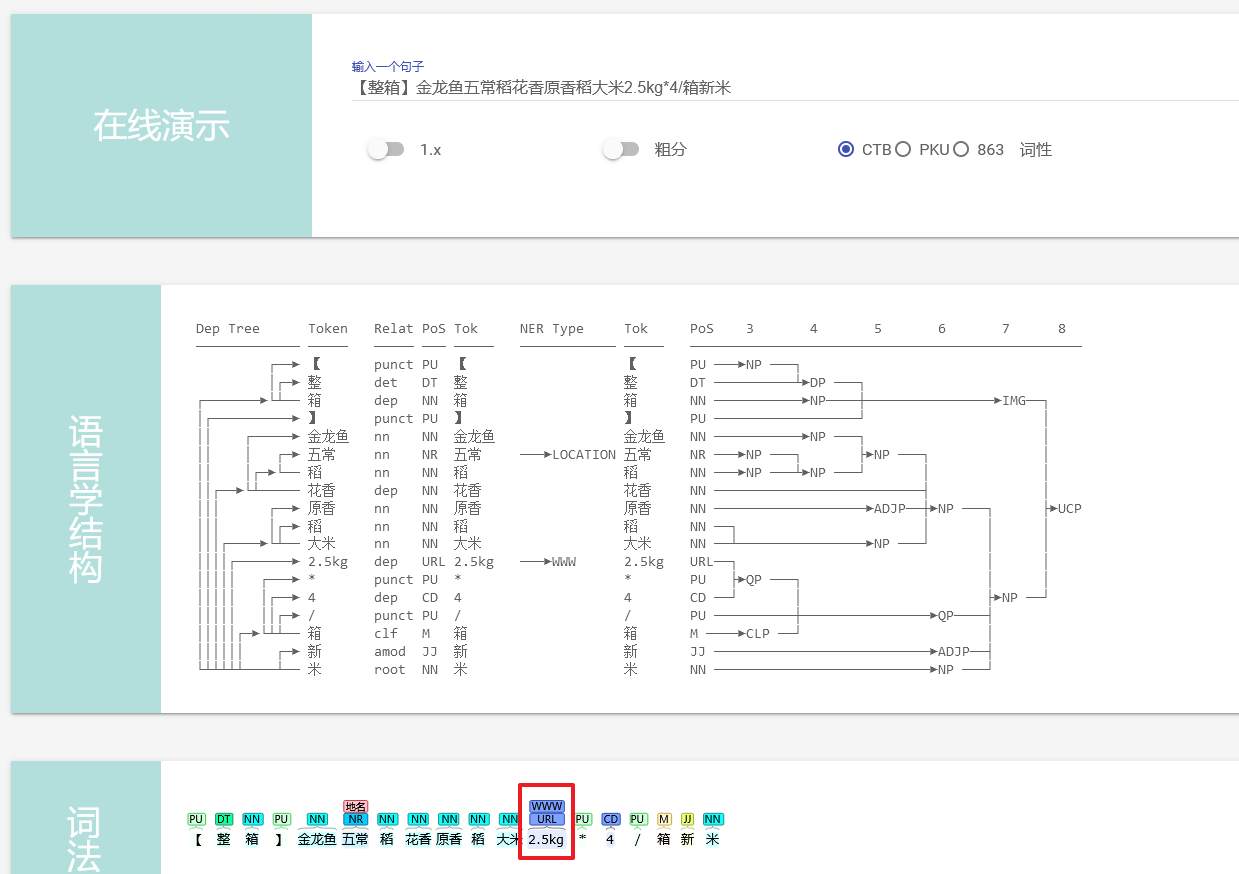Click the PU tag above 【

click(197, 818)
